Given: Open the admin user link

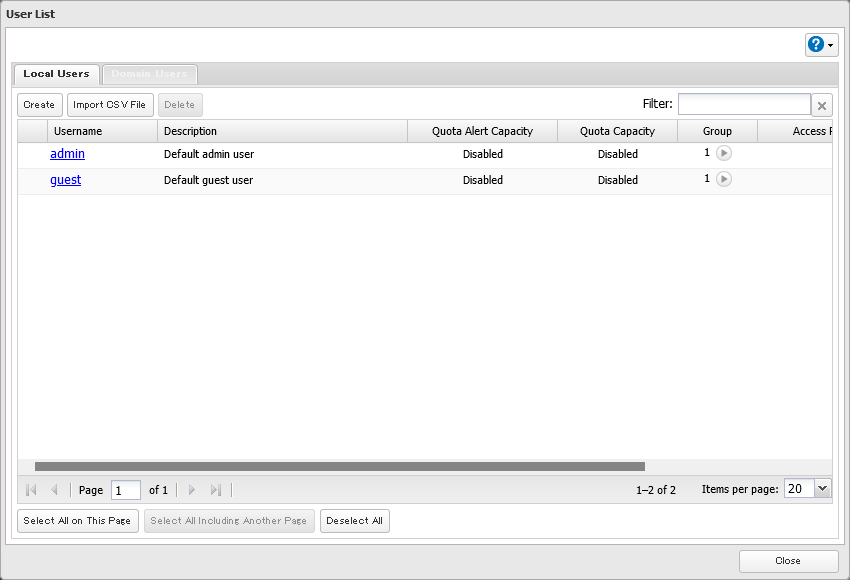Looking at the screenshot, I should click(67, 154).
